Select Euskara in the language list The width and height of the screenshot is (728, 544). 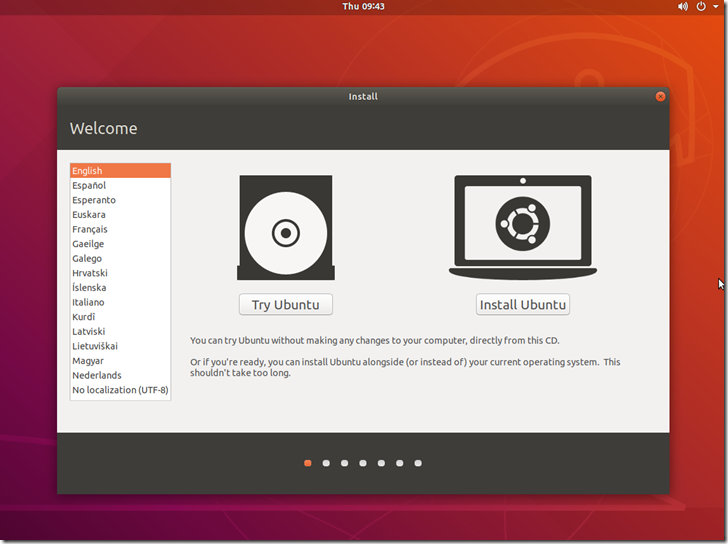click(x=120, y=214)
